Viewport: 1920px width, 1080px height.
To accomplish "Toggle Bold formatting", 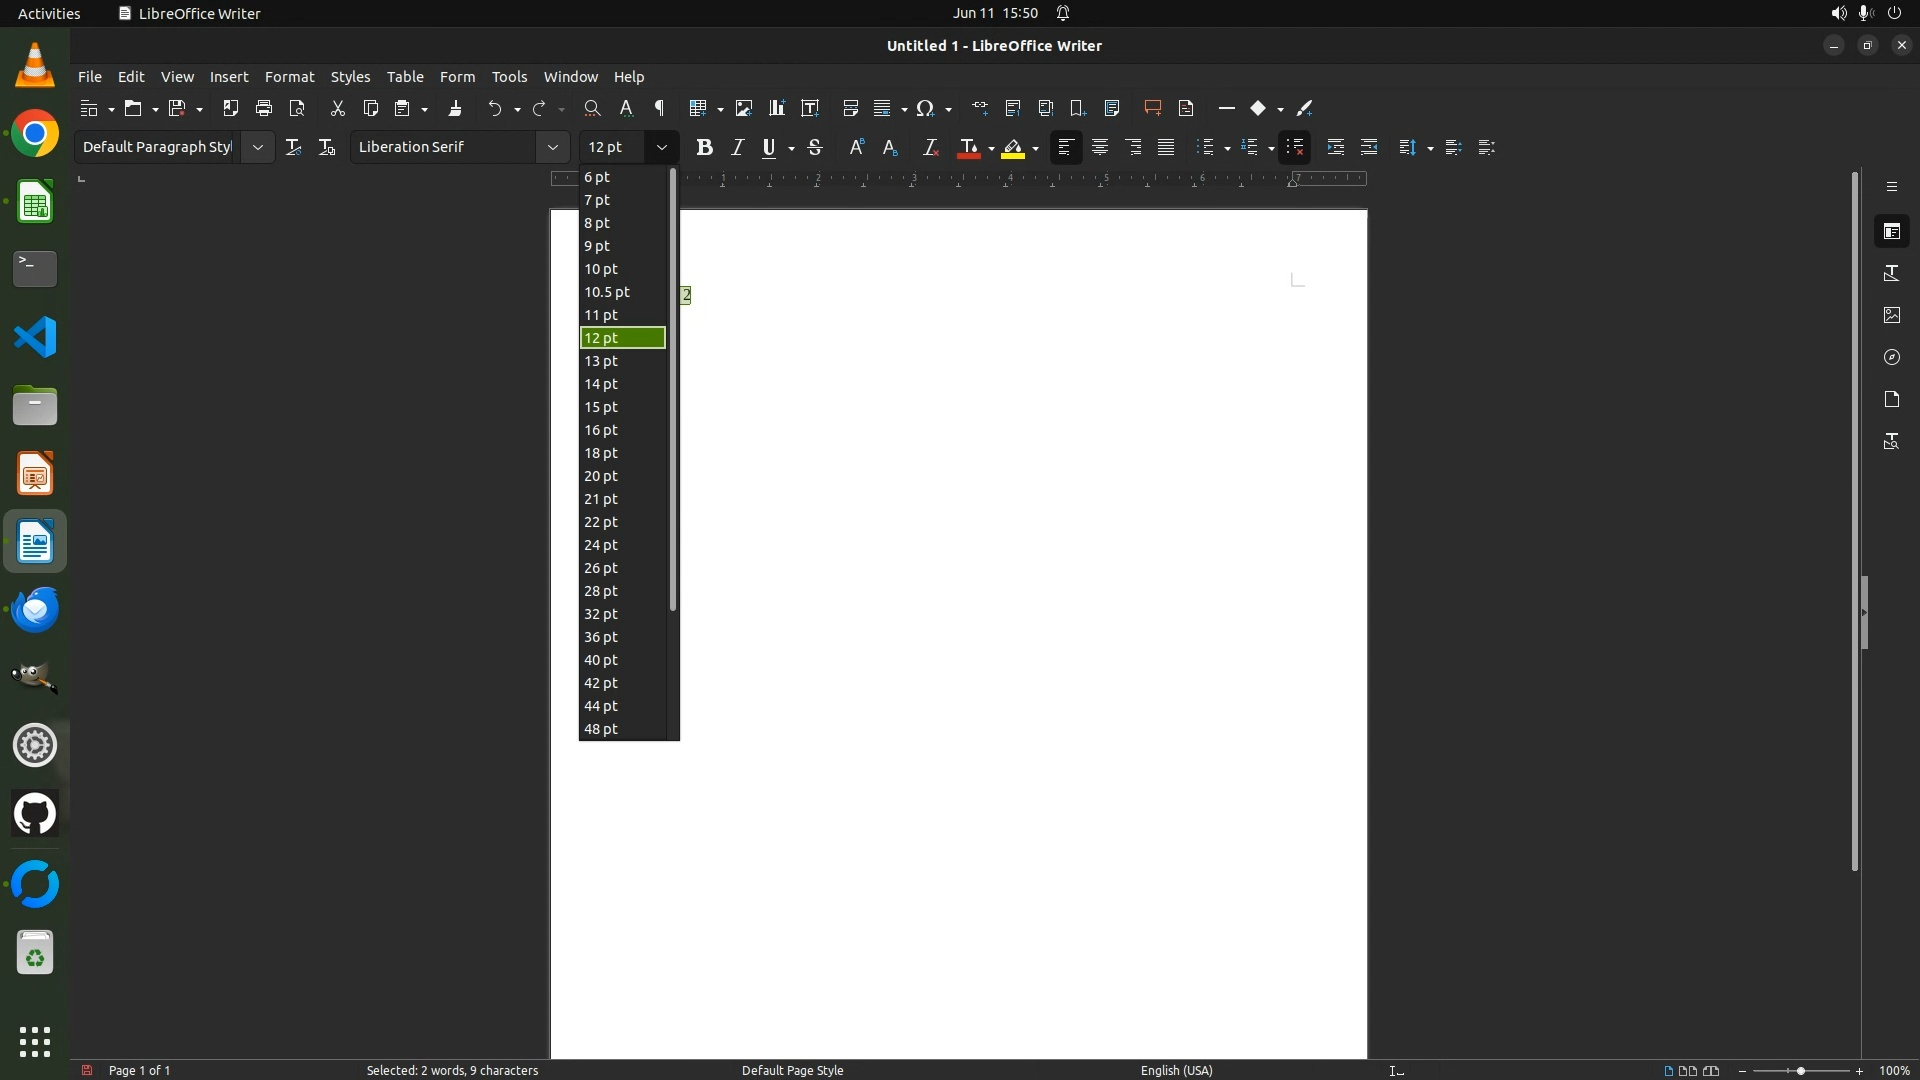I will [704, 148].
